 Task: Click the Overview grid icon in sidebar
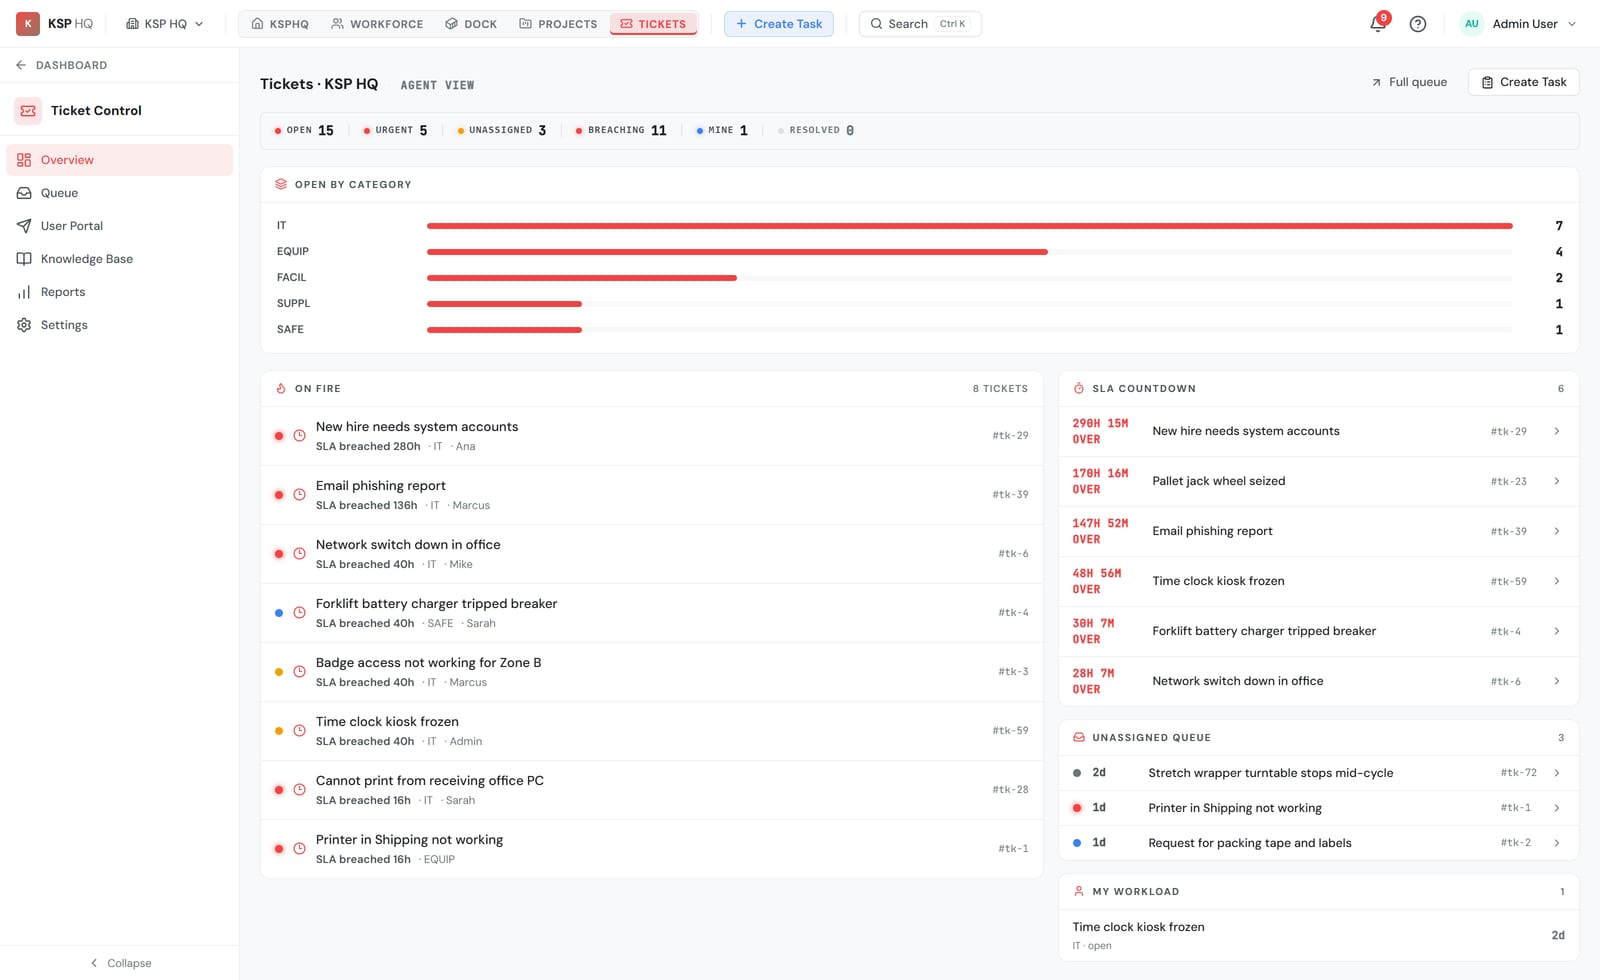click(x=24, y=160)
